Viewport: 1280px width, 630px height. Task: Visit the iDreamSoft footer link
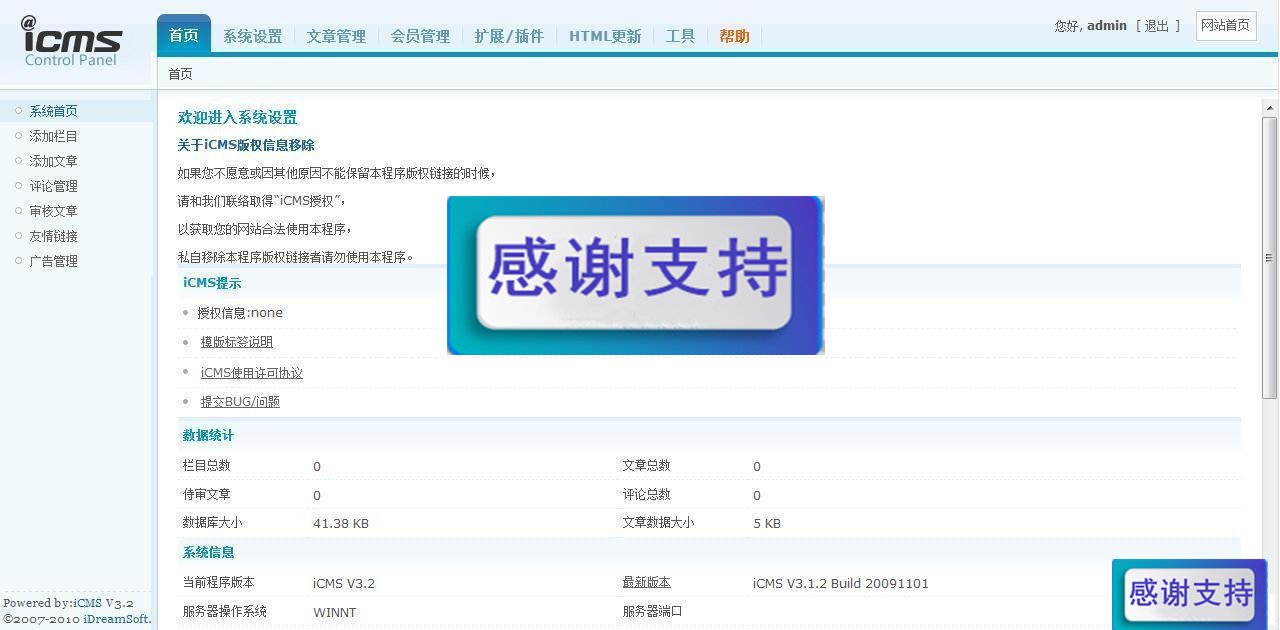click(117, 619)
